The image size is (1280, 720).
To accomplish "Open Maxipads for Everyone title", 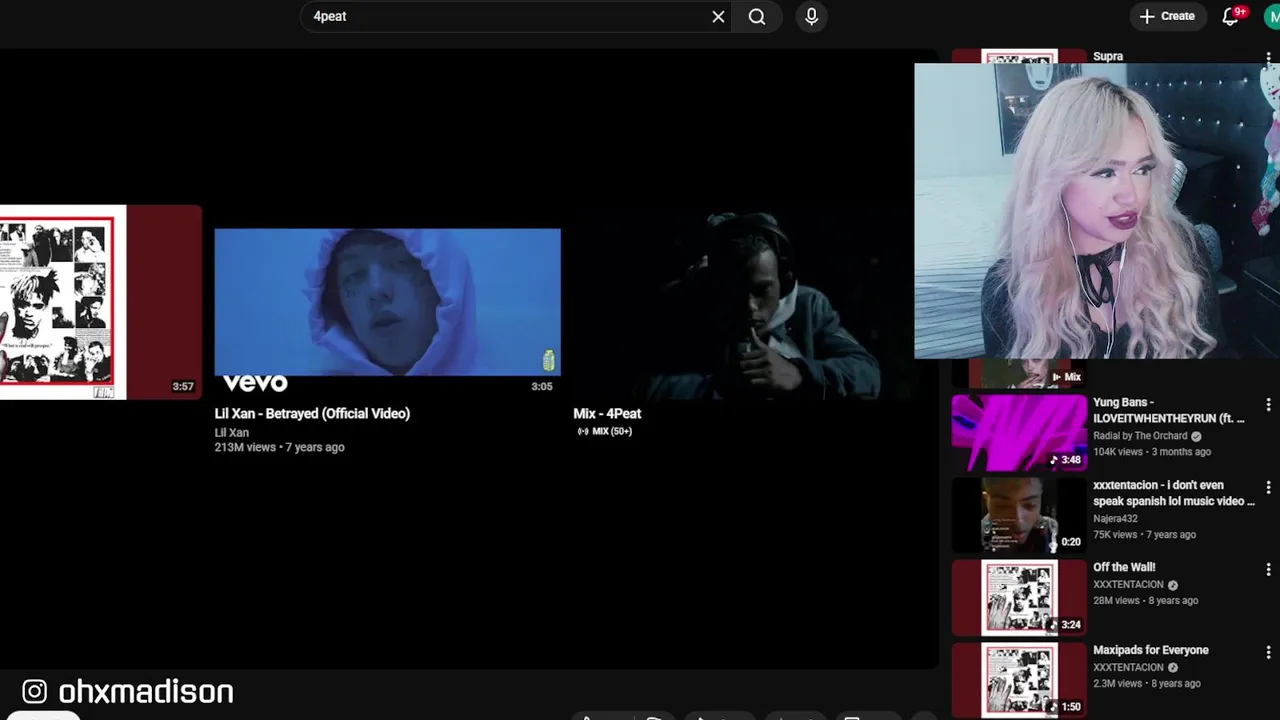I will (x=1150, y=650).
